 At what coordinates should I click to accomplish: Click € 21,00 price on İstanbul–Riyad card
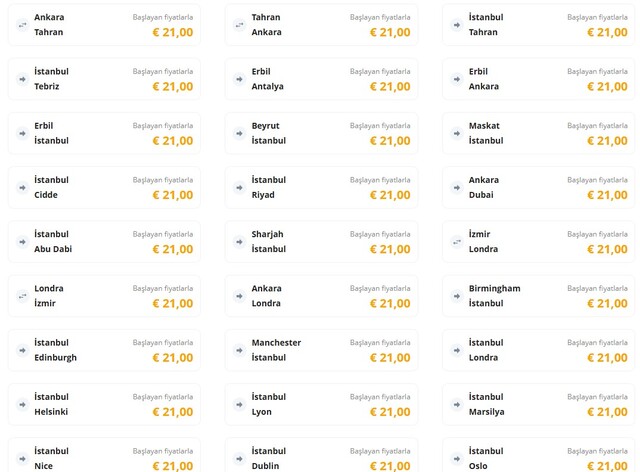[x=390, y=195]
